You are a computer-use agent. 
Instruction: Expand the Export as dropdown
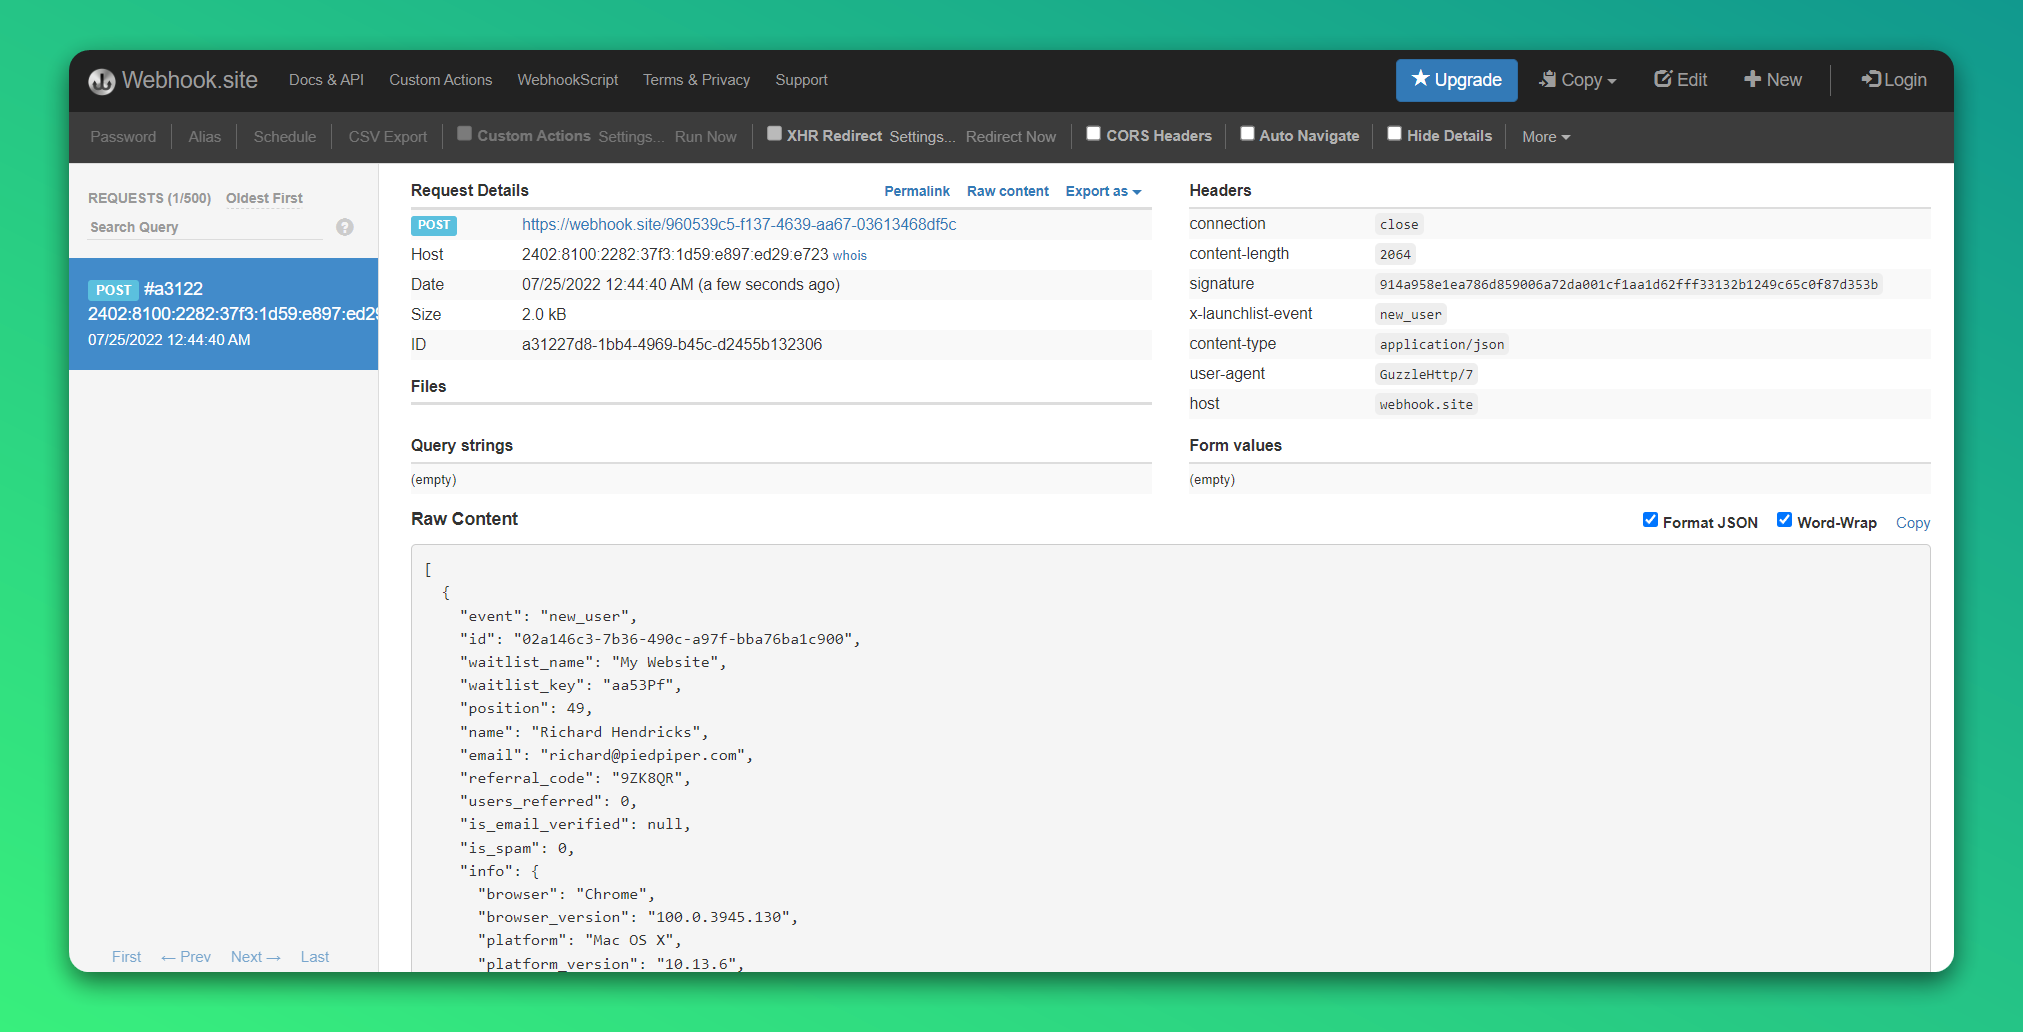pos(1103,191)
